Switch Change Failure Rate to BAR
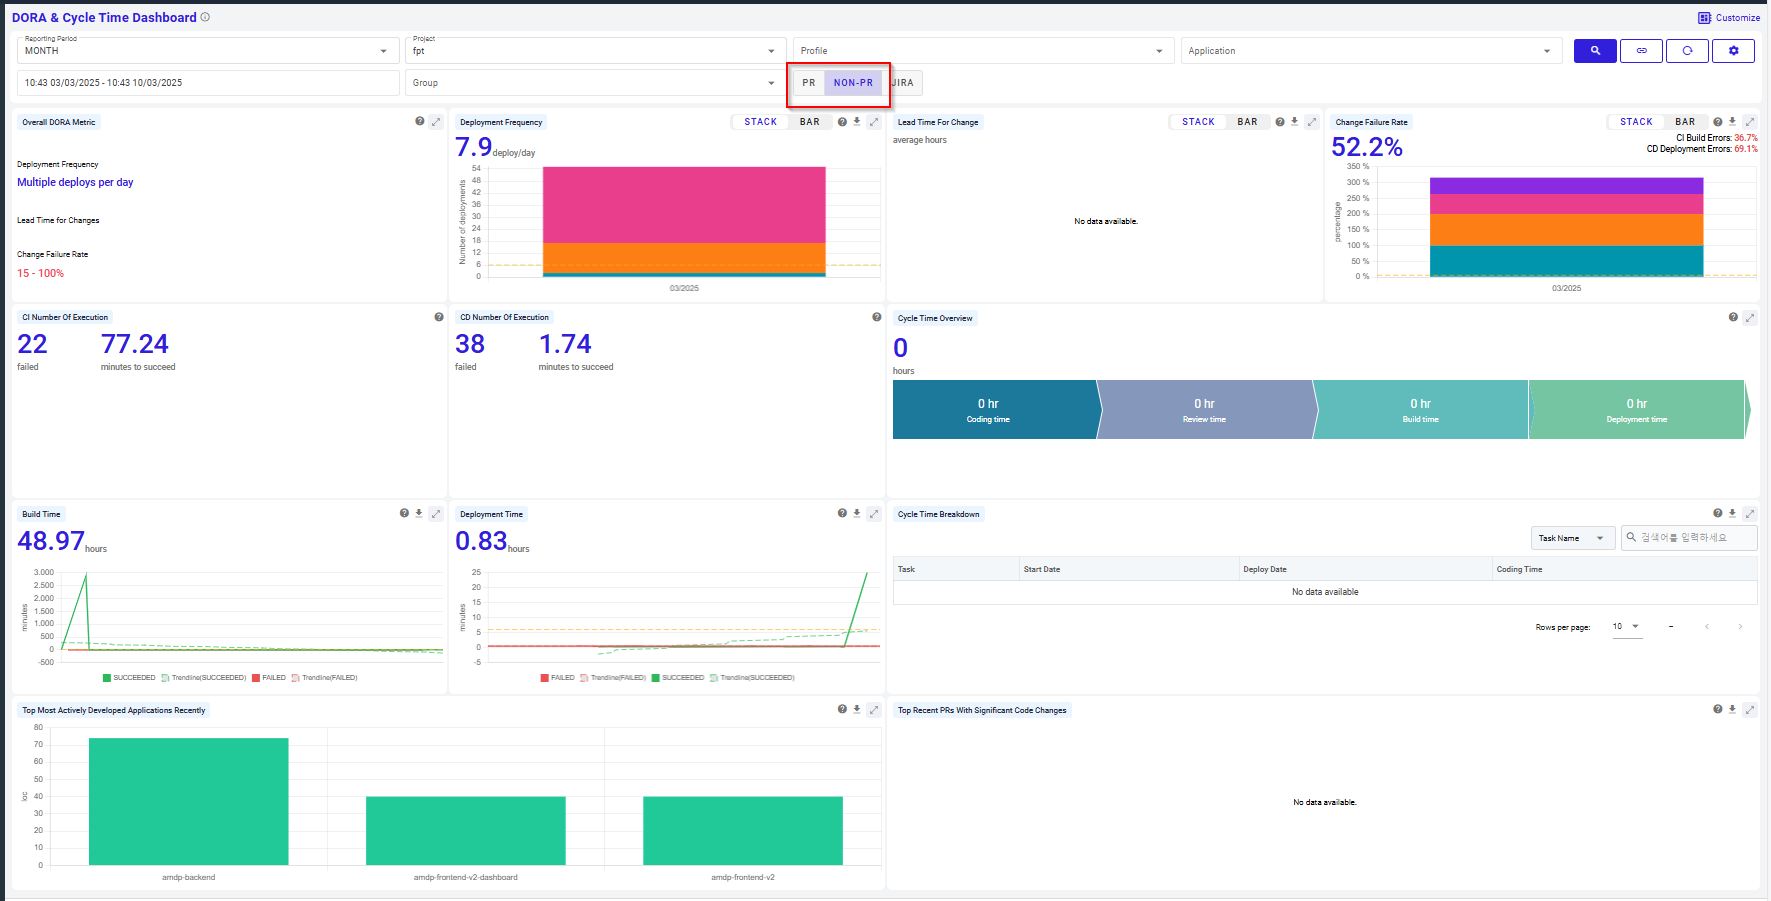Viewport: 1771px width, 901px height. pyautogui.click(x=1686, y=122)
